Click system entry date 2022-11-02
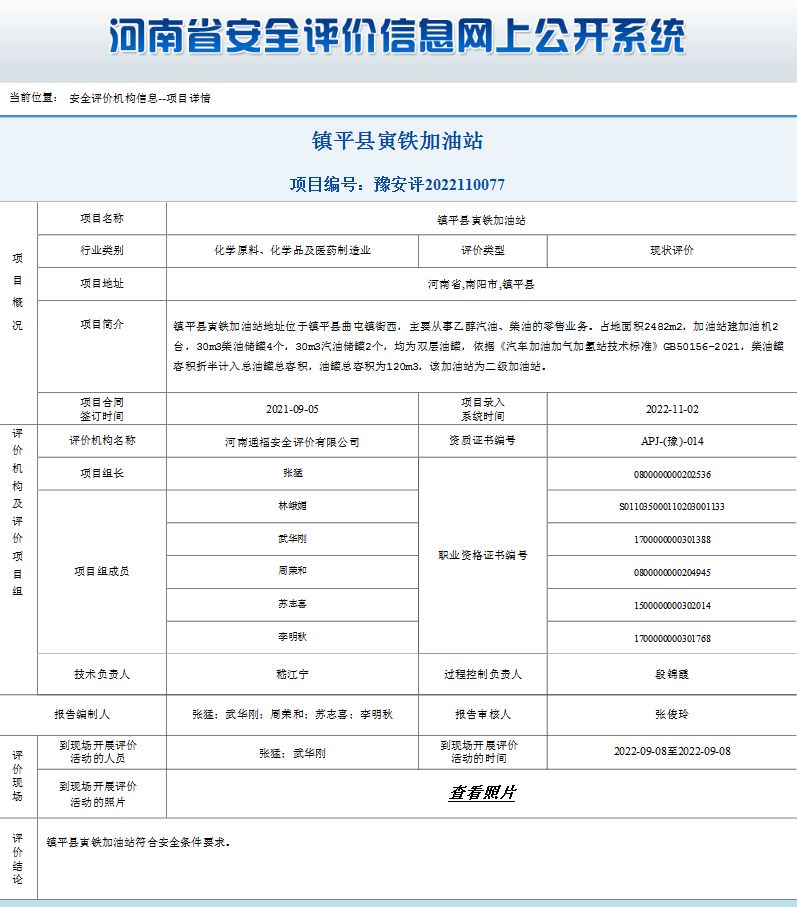The width and height of the screenshot is (797, 907). tap(672, 409)
